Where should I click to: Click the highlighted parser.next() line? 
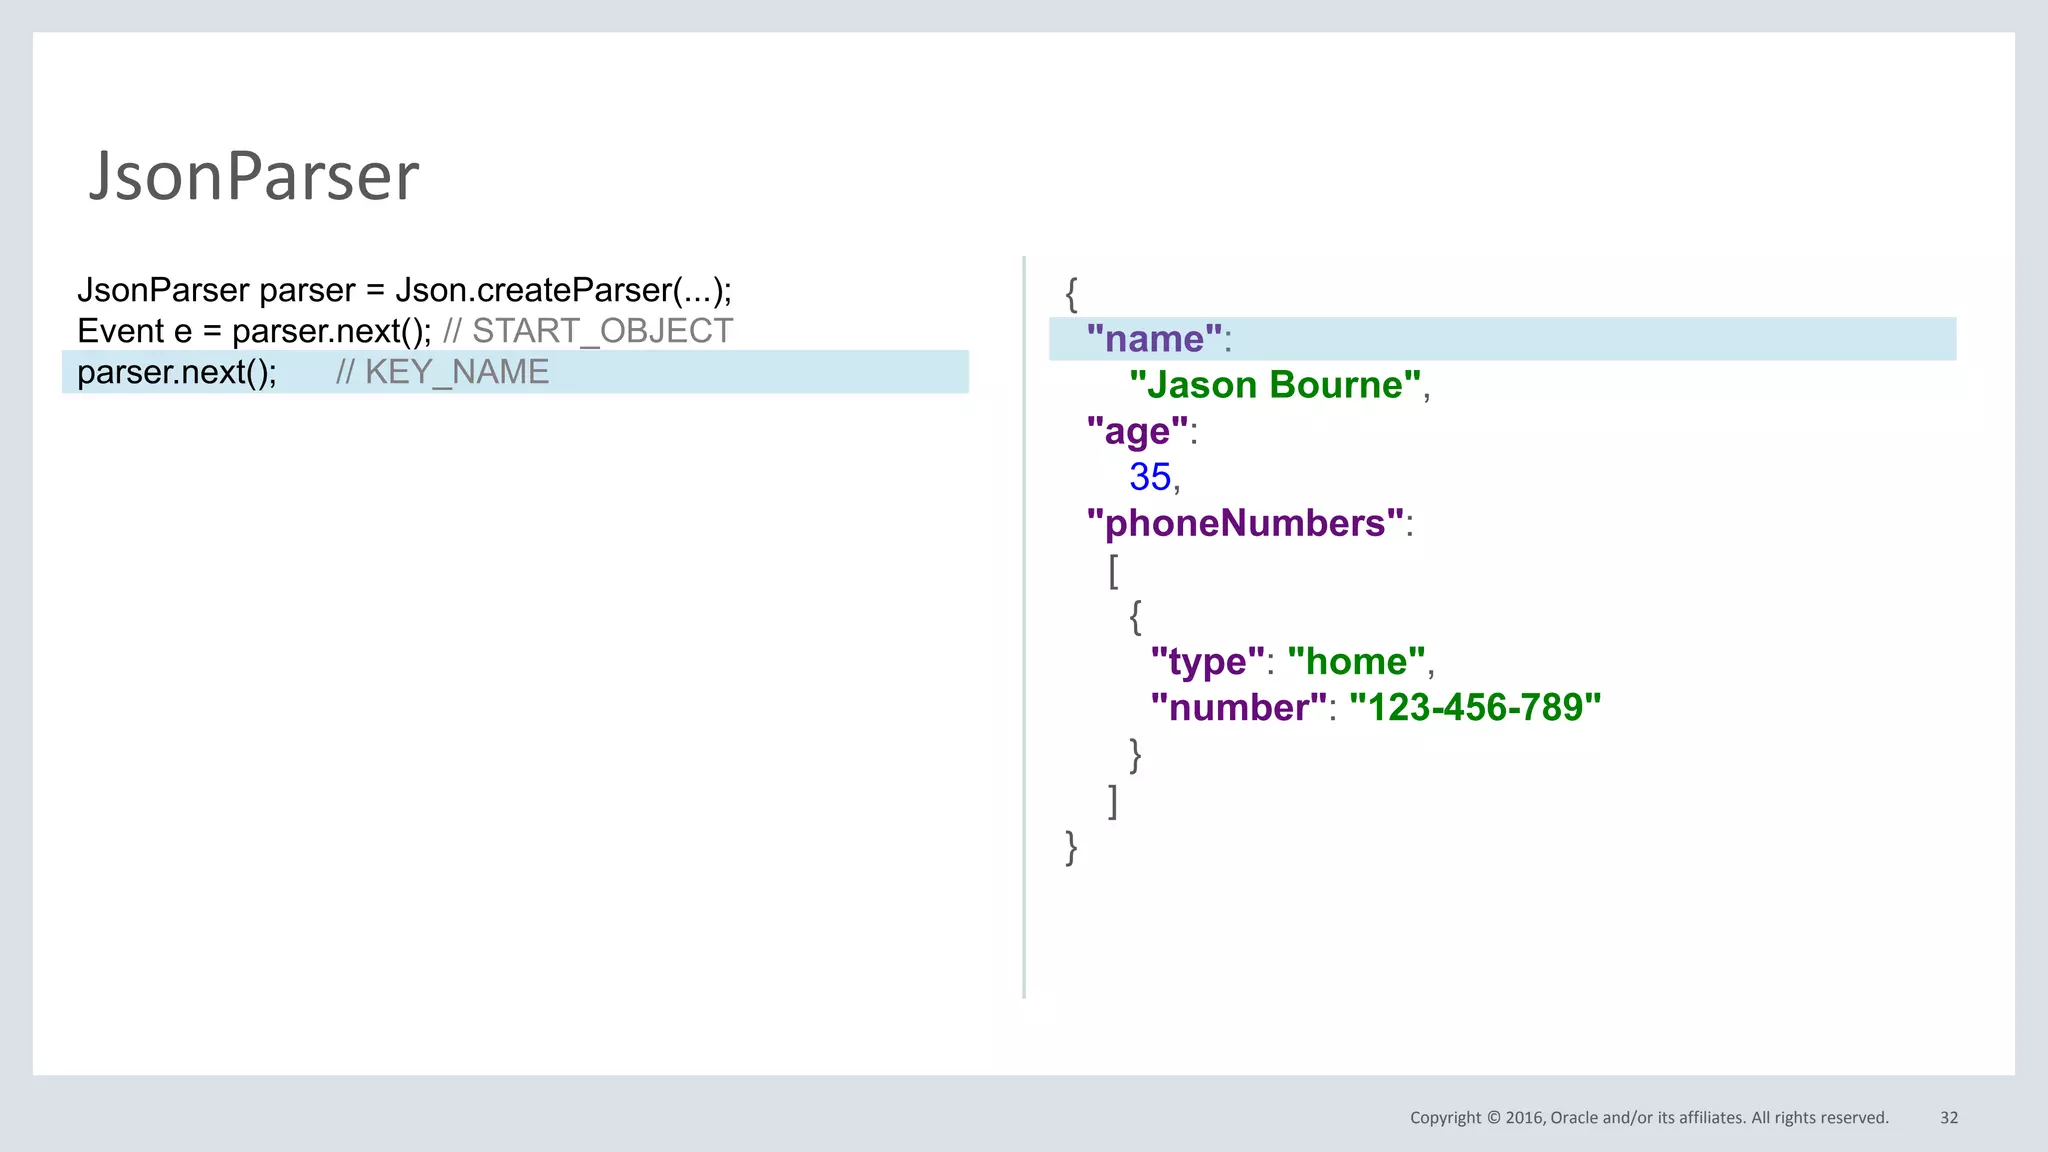pyautogui.click(x=177, y=372)
